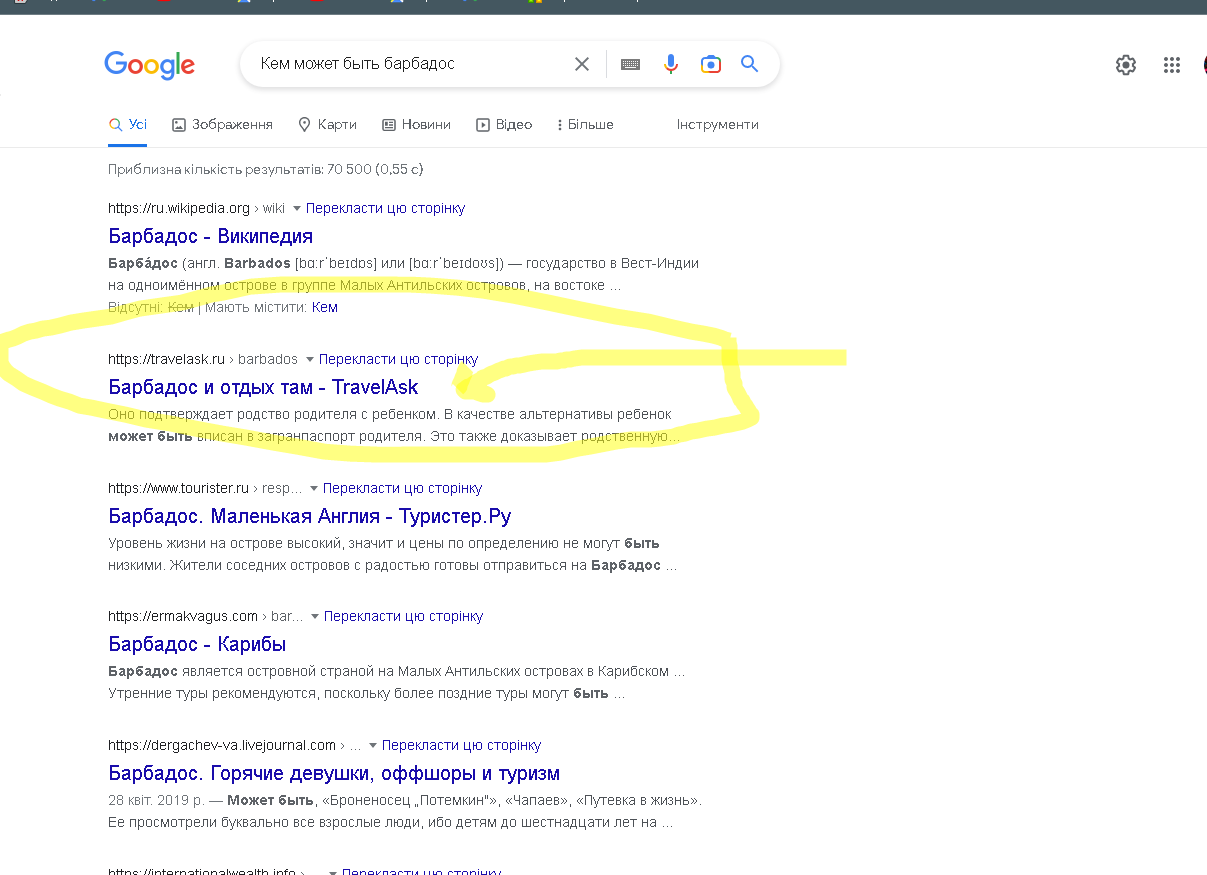Open Більше search categories menu

[x=585, y=125]
